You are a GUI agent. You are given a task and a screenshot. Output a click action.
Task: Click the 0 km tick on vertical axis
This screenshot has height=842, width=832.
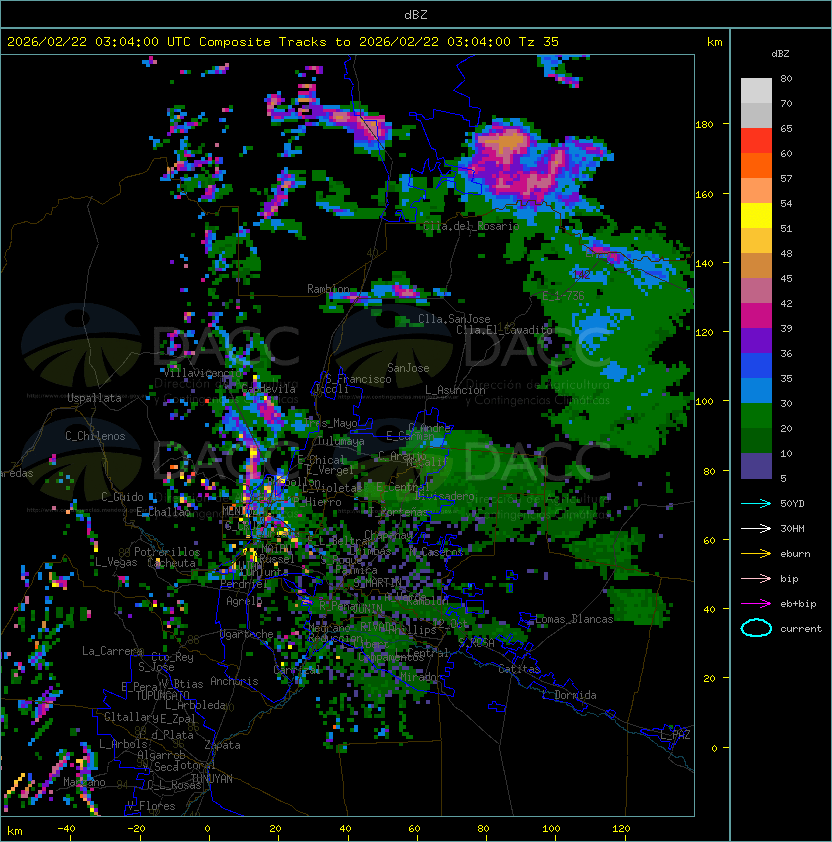point(714,748)
